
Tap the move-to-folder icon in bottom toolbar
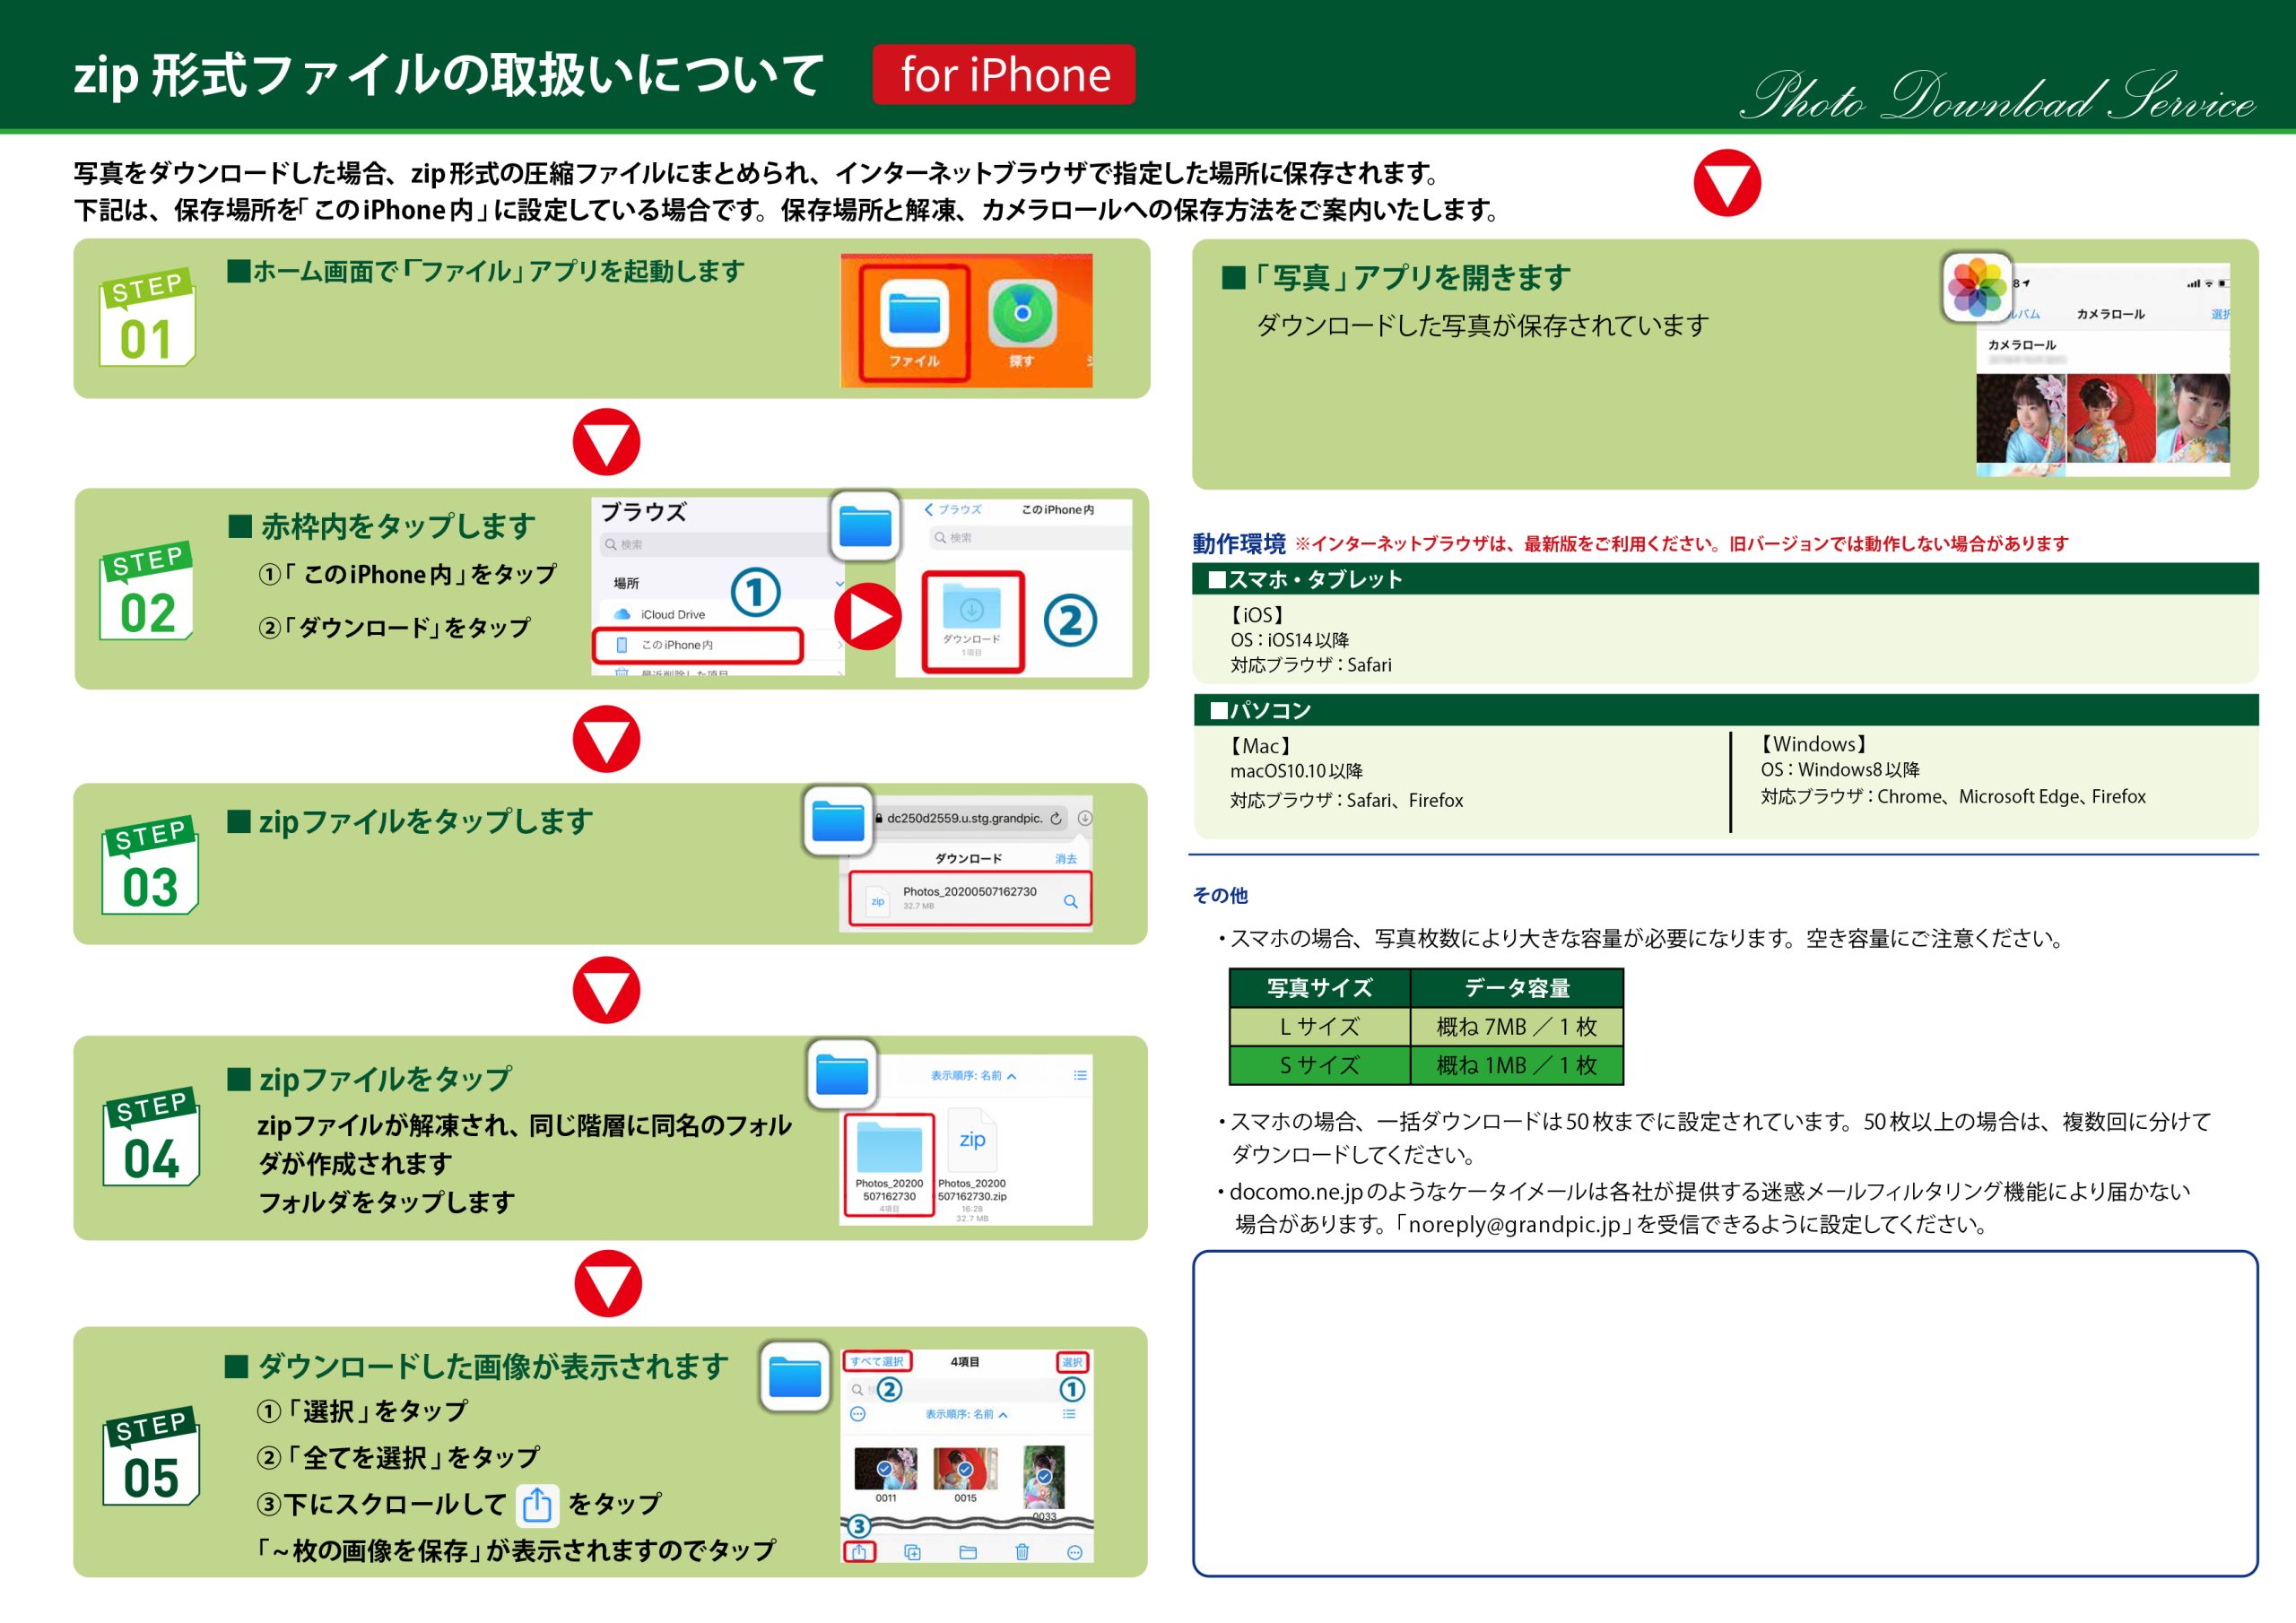tap(968, 1552)
